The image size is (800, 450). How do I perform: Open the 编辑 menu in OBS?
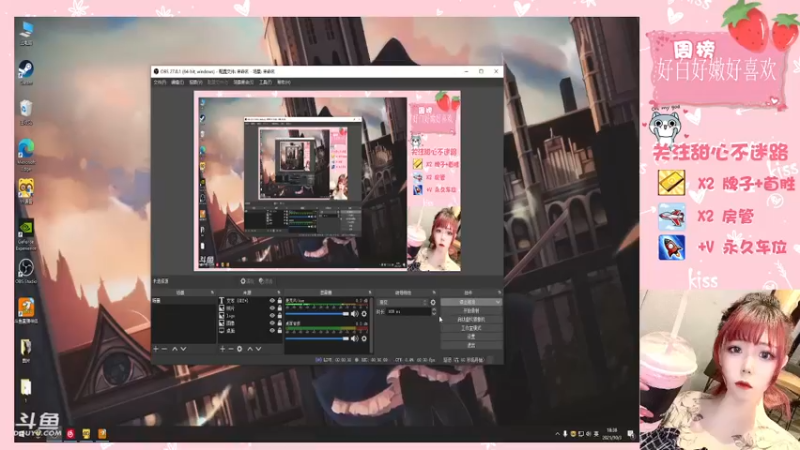click(178, 82)
